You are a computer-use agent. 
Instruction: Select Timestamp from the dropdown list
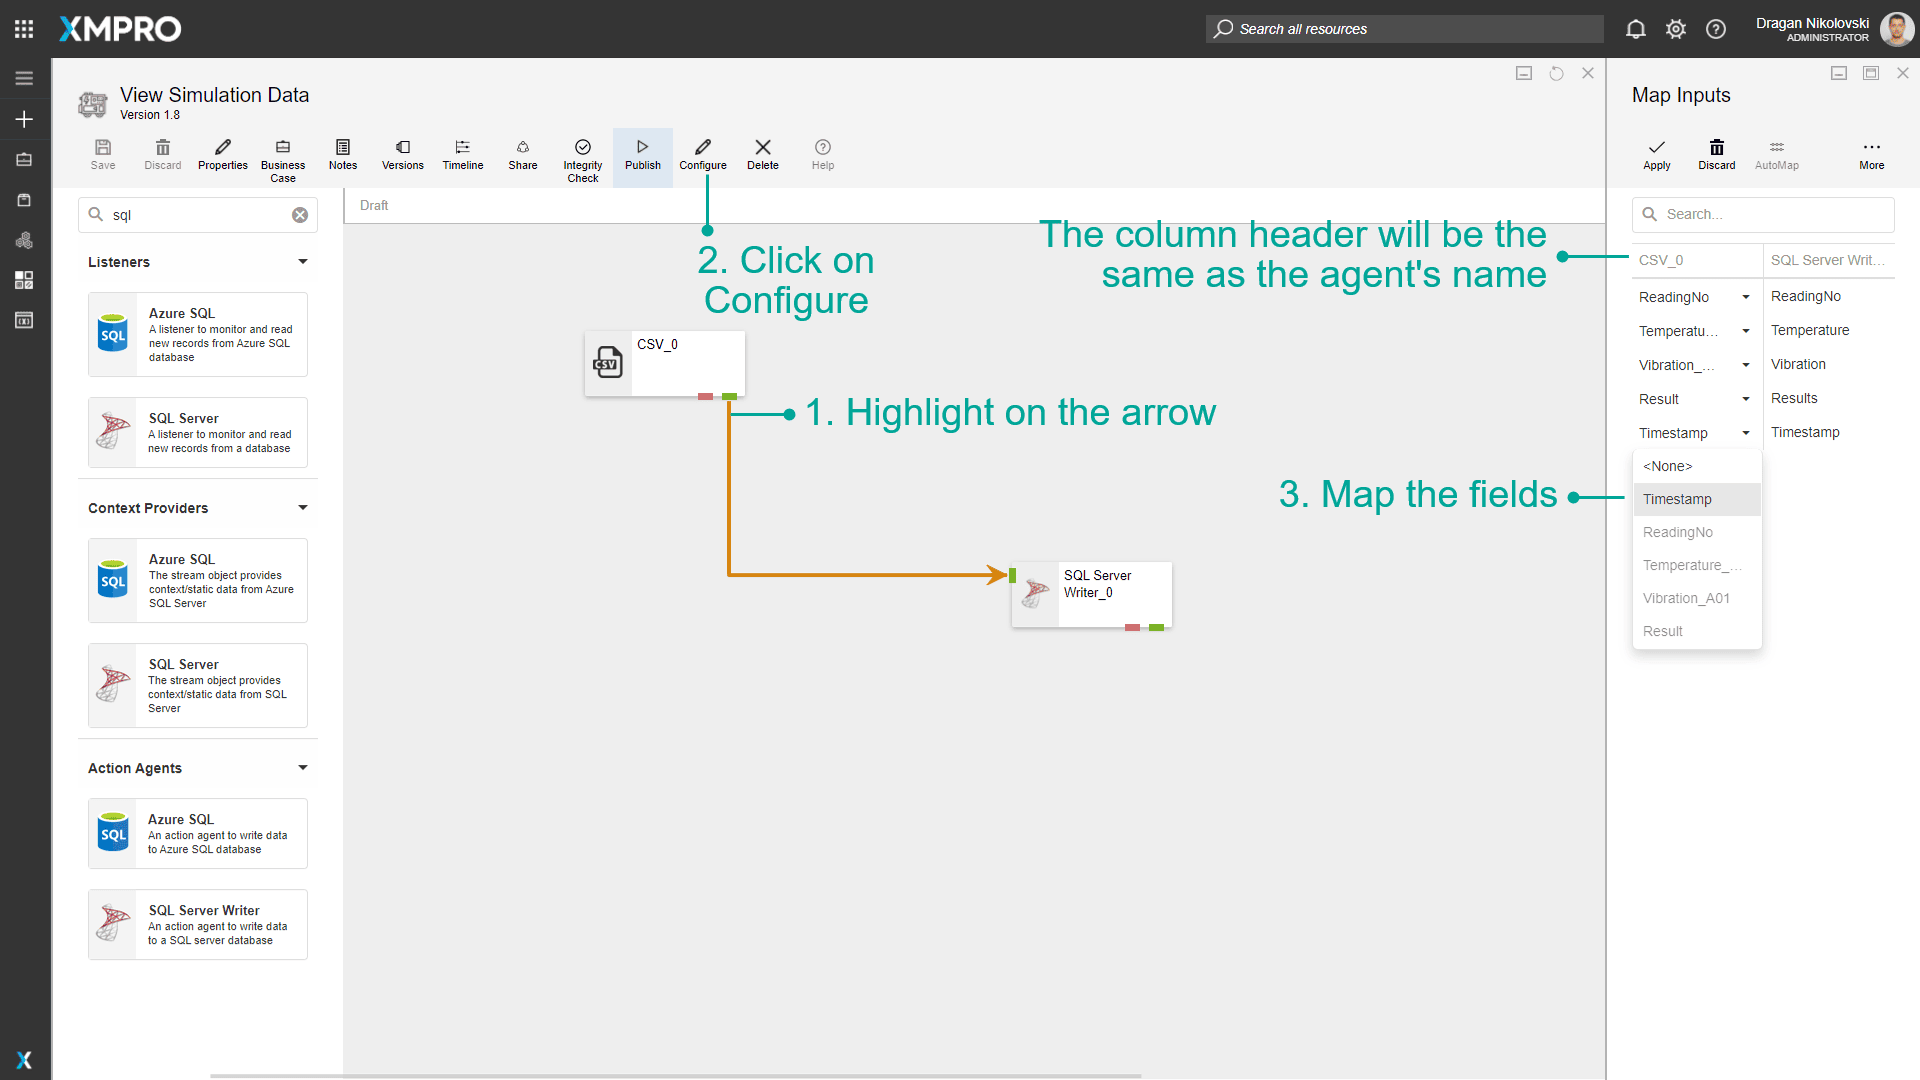tap(1677, 499)
